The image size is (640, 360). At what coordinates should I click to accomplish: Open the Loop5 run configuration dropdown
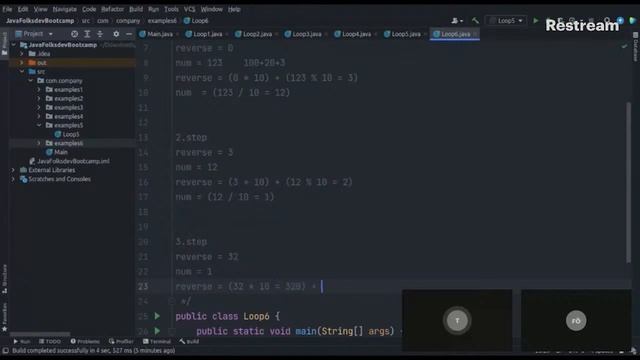[506, 20]
